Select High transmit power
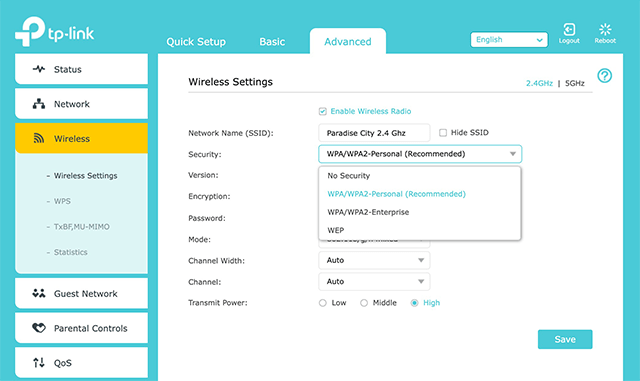The height and width of the screenshot is (381, 640). 414,303
